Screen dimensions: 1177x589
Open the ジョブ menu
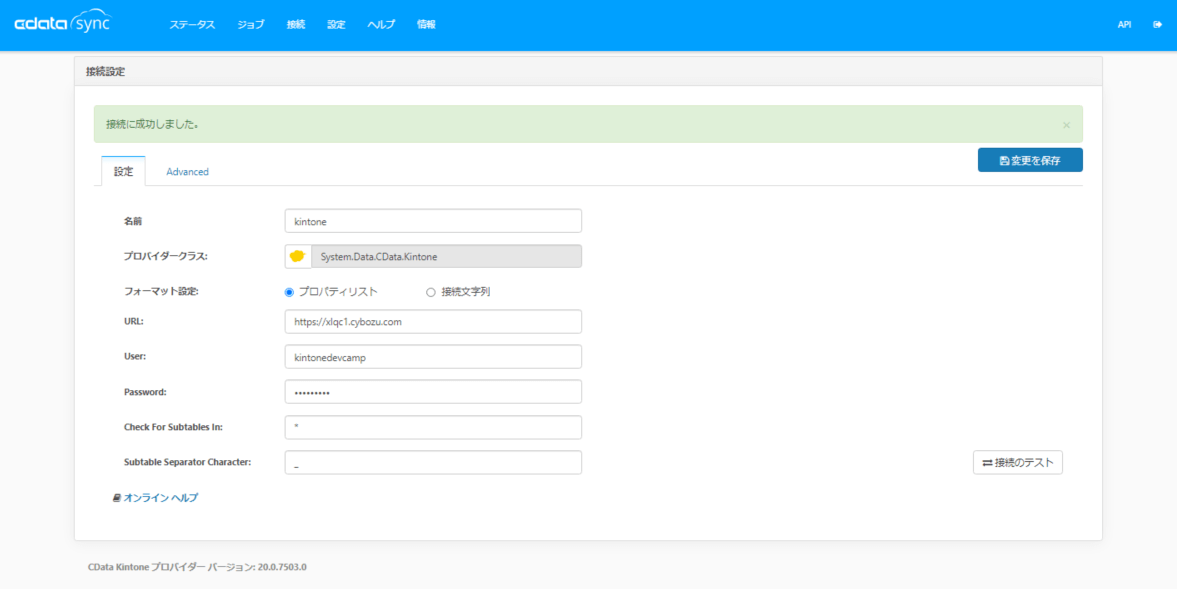251,25
